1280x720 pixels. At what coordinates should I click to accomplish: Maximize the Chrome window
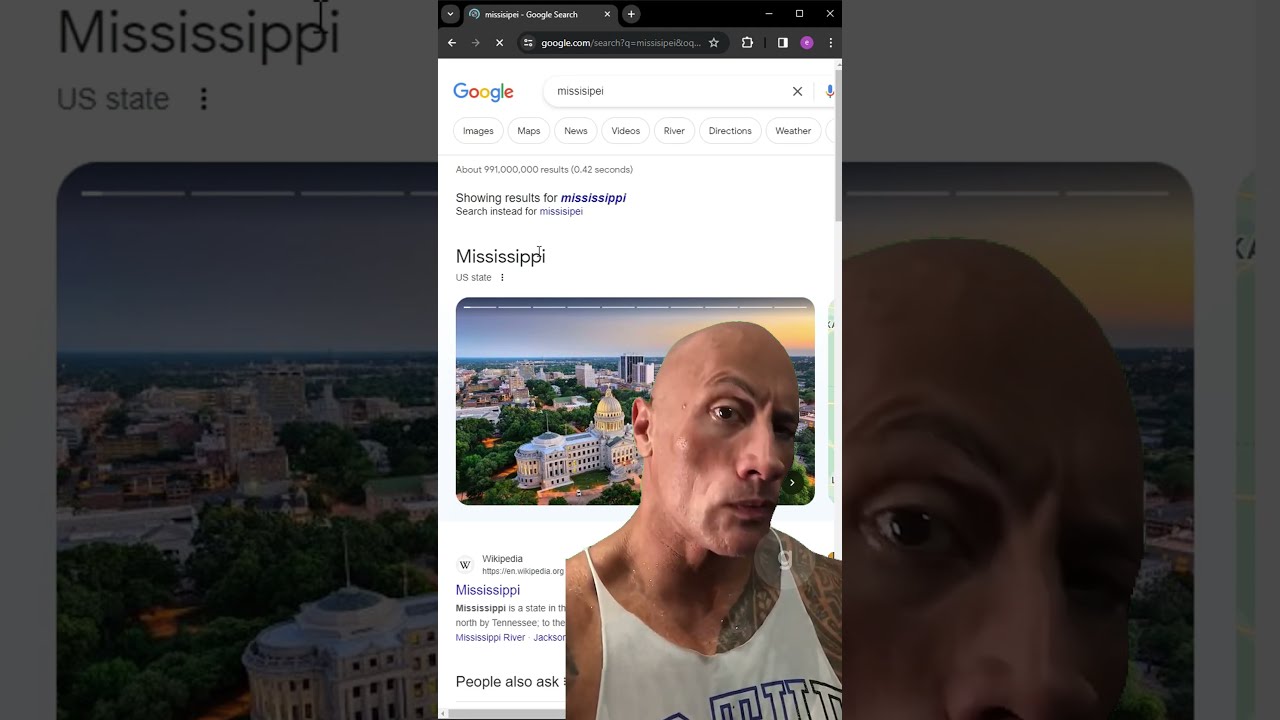pos(799,14)
